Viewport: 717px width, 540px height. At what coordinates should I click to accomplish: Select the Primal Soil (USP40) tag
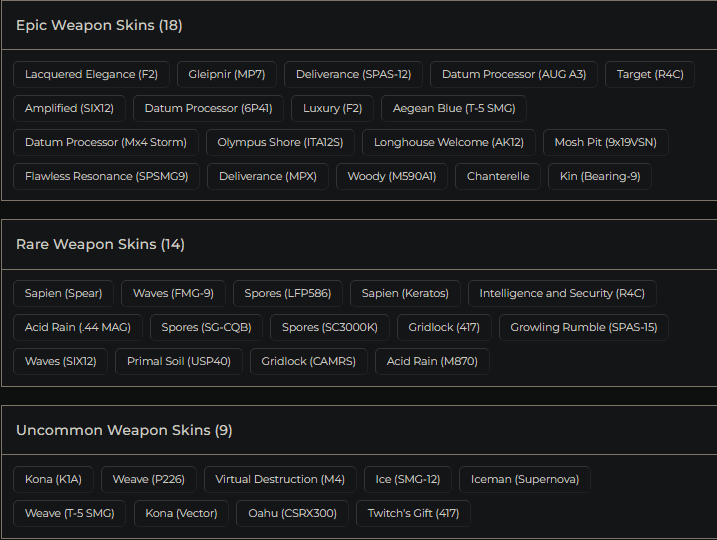coord(179,361)
